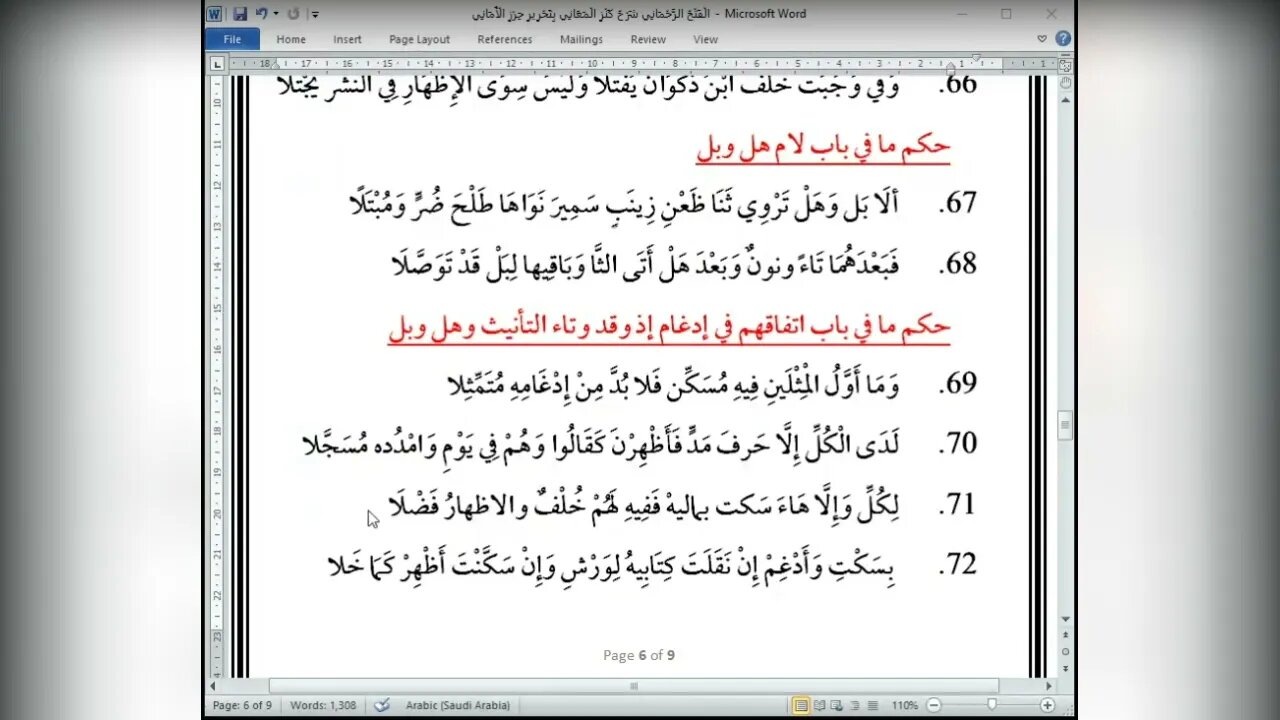Click the vertical ruler at left

pyautogui.click(x=217, y=375)
